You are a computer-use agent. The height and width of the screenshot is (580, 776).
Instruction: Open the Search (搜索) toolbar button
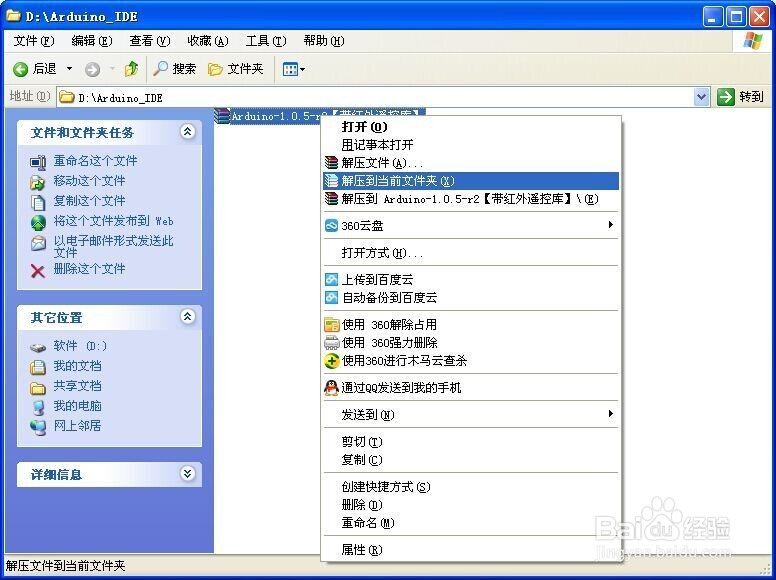pyautogui.click(x=174, y=69)
